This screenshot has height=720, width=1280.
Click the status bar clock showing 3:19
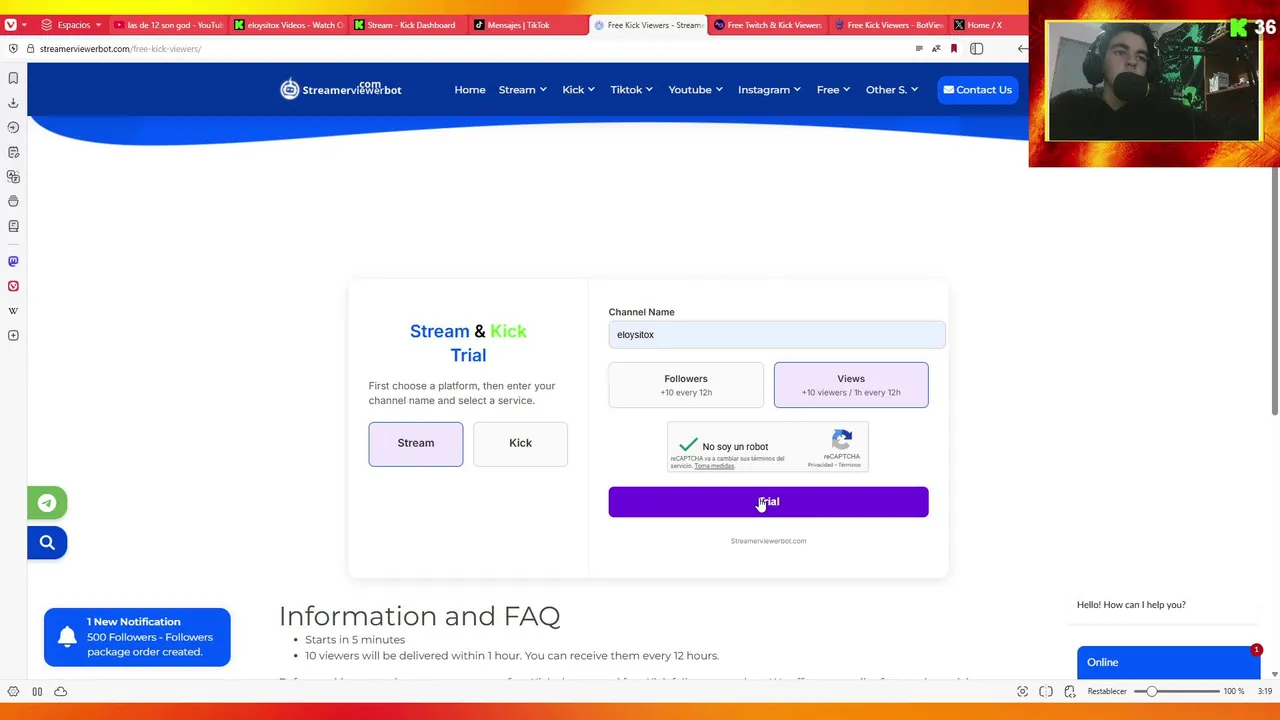coord(1265,692)
